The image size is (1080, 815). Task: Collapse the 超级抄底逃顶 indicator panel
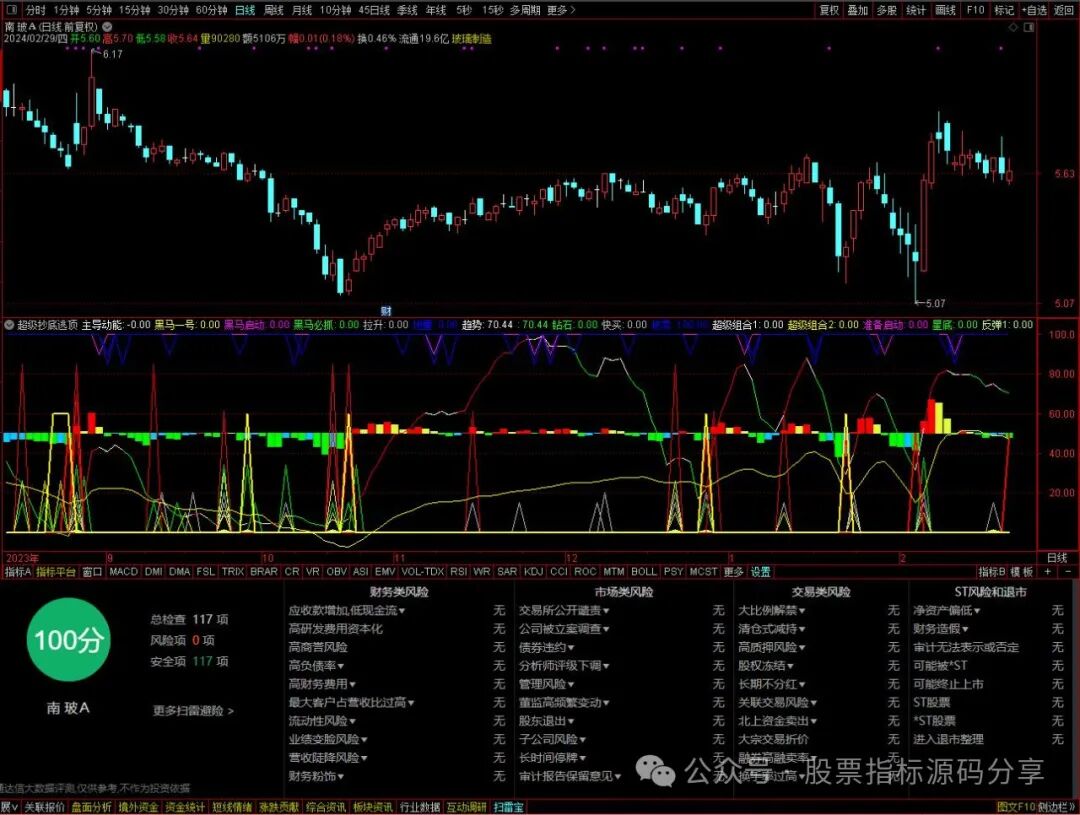(9, 324)
